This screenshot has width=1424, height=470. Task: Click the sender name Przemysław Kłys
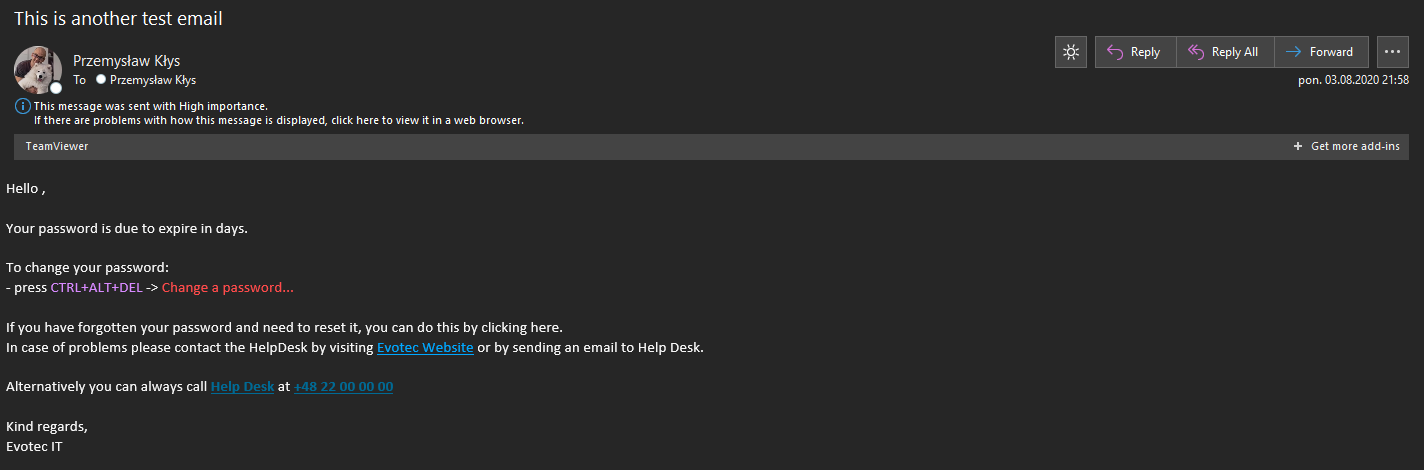pos(127,60)
